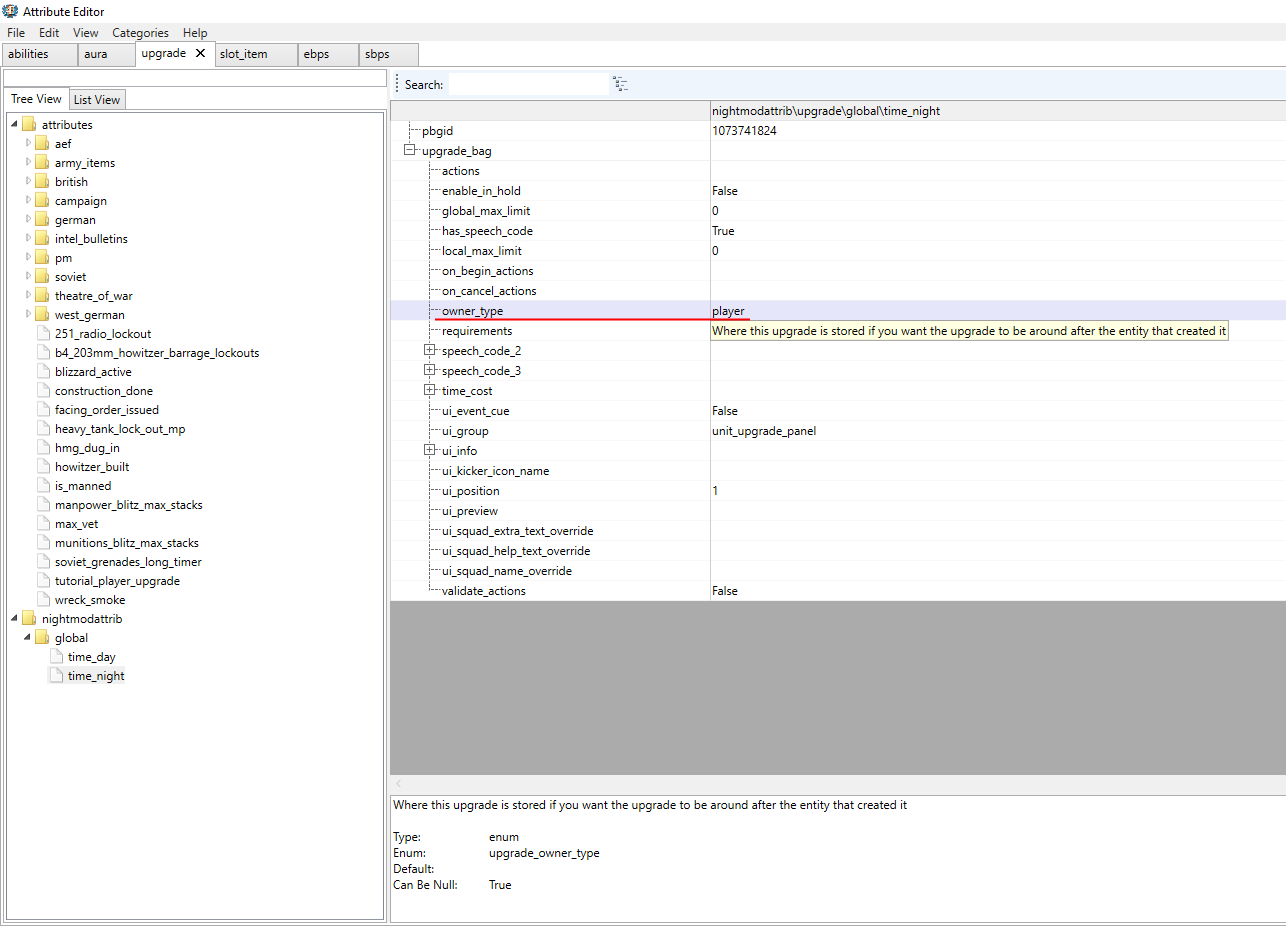This screenshot has width=1286, height=926.
Task: Select the Tree View tab
Action: point(36,99)
